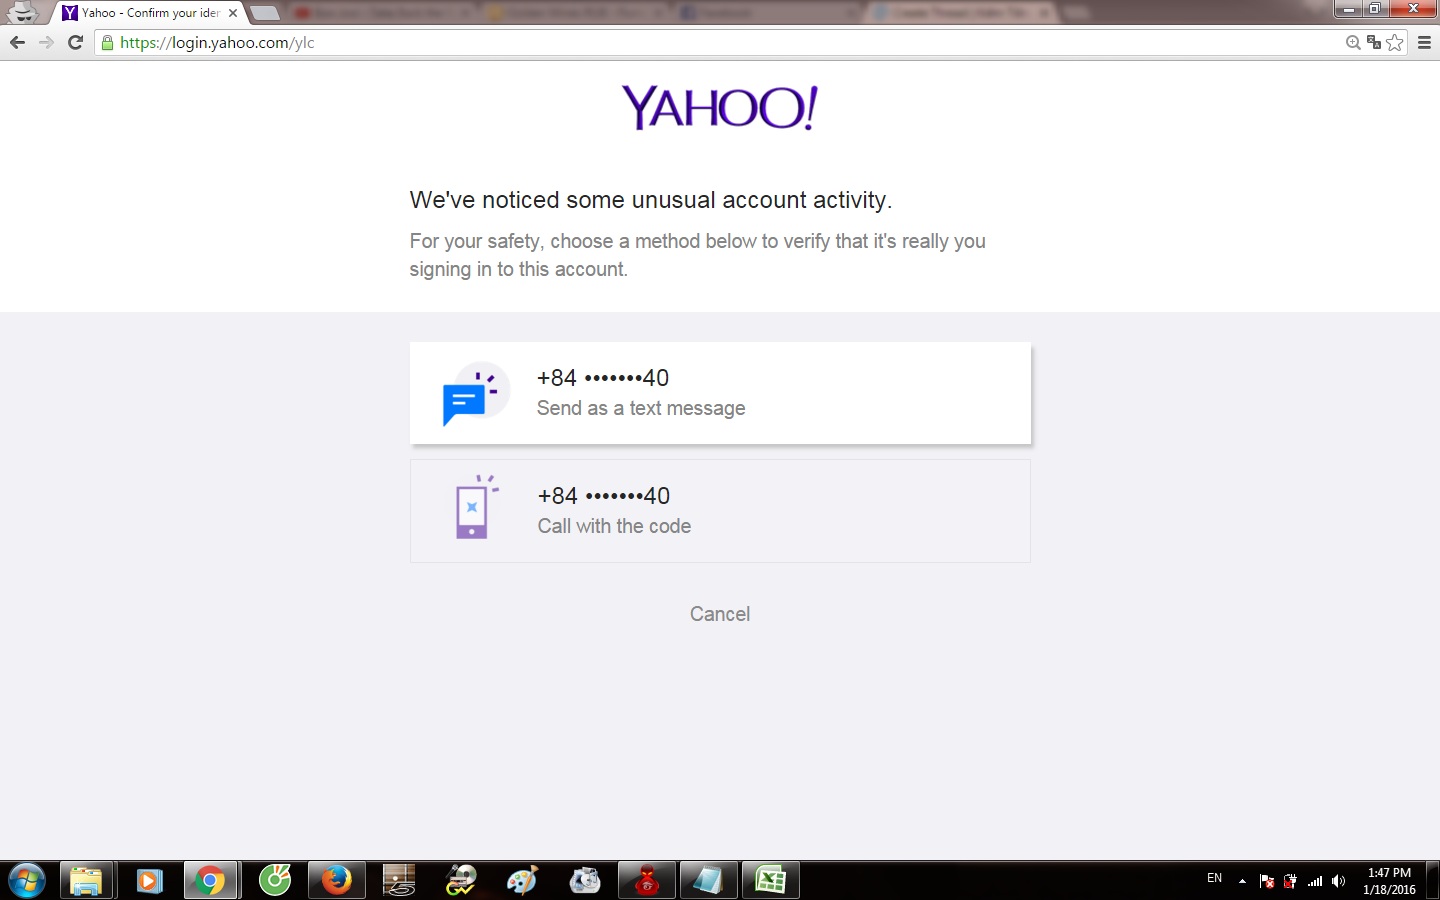The image size is (1440, 900).
Task: Click the EN language indicator
Action: 1215,878
